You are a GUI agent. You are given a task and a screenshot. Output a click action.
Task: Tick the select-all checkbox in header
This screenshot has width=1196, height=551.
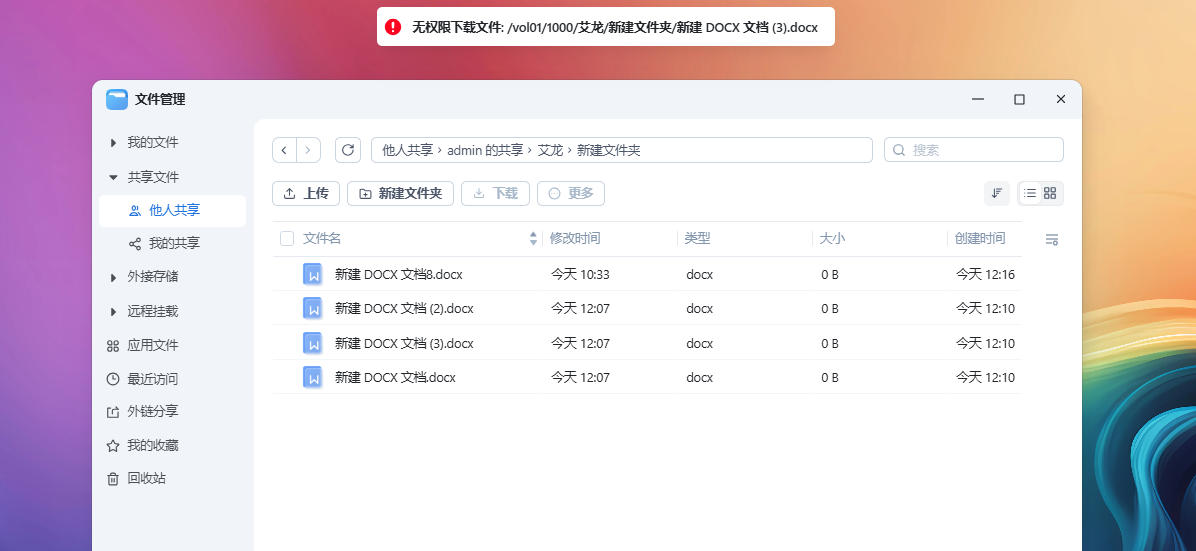point(287,239)
